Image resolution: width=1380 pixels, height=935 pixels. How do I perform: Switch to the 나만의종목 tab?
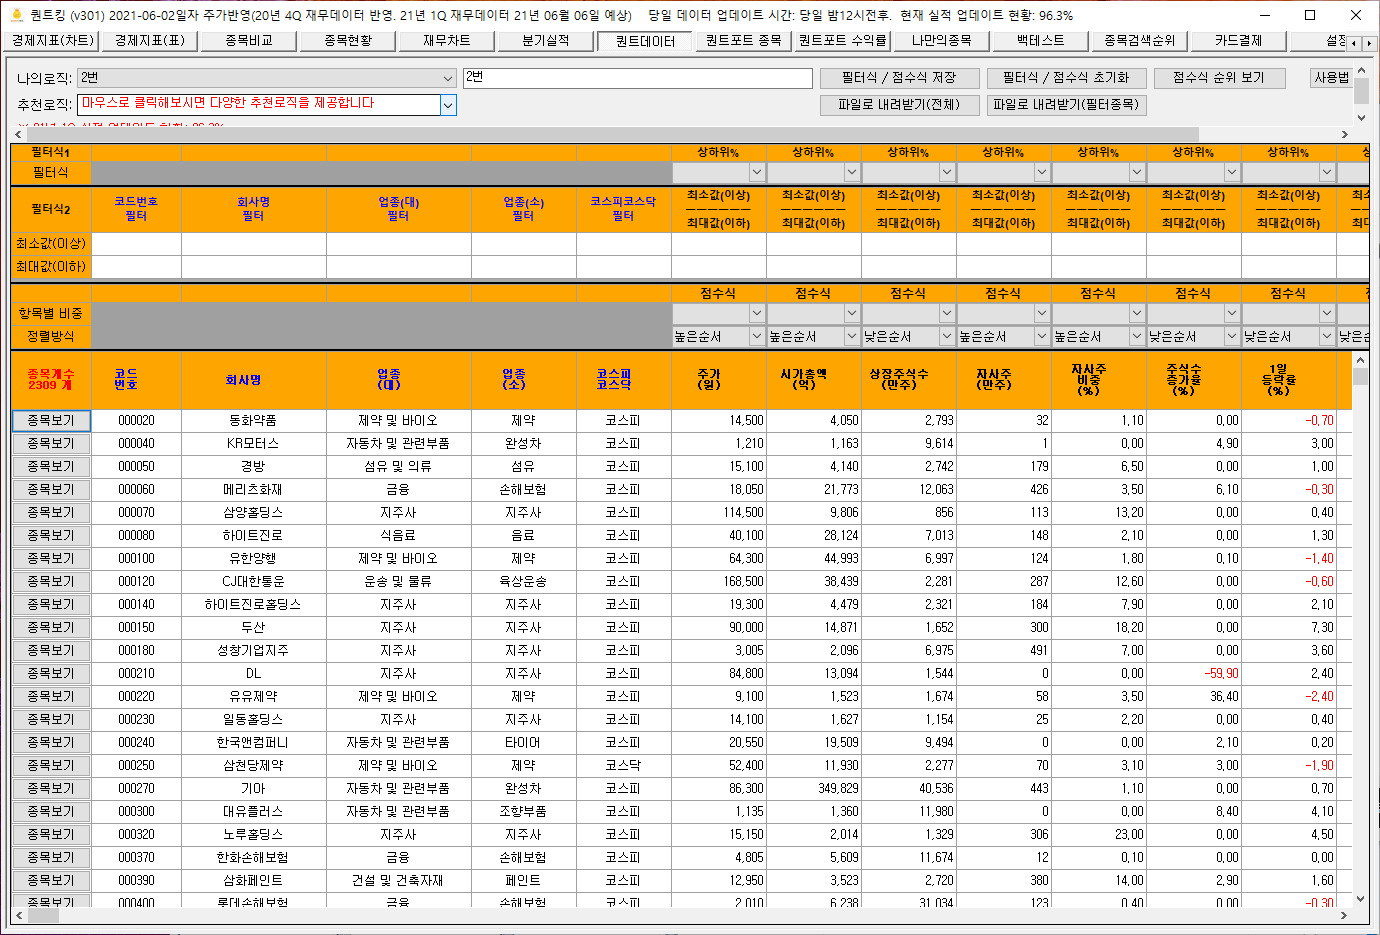point(941,41)
